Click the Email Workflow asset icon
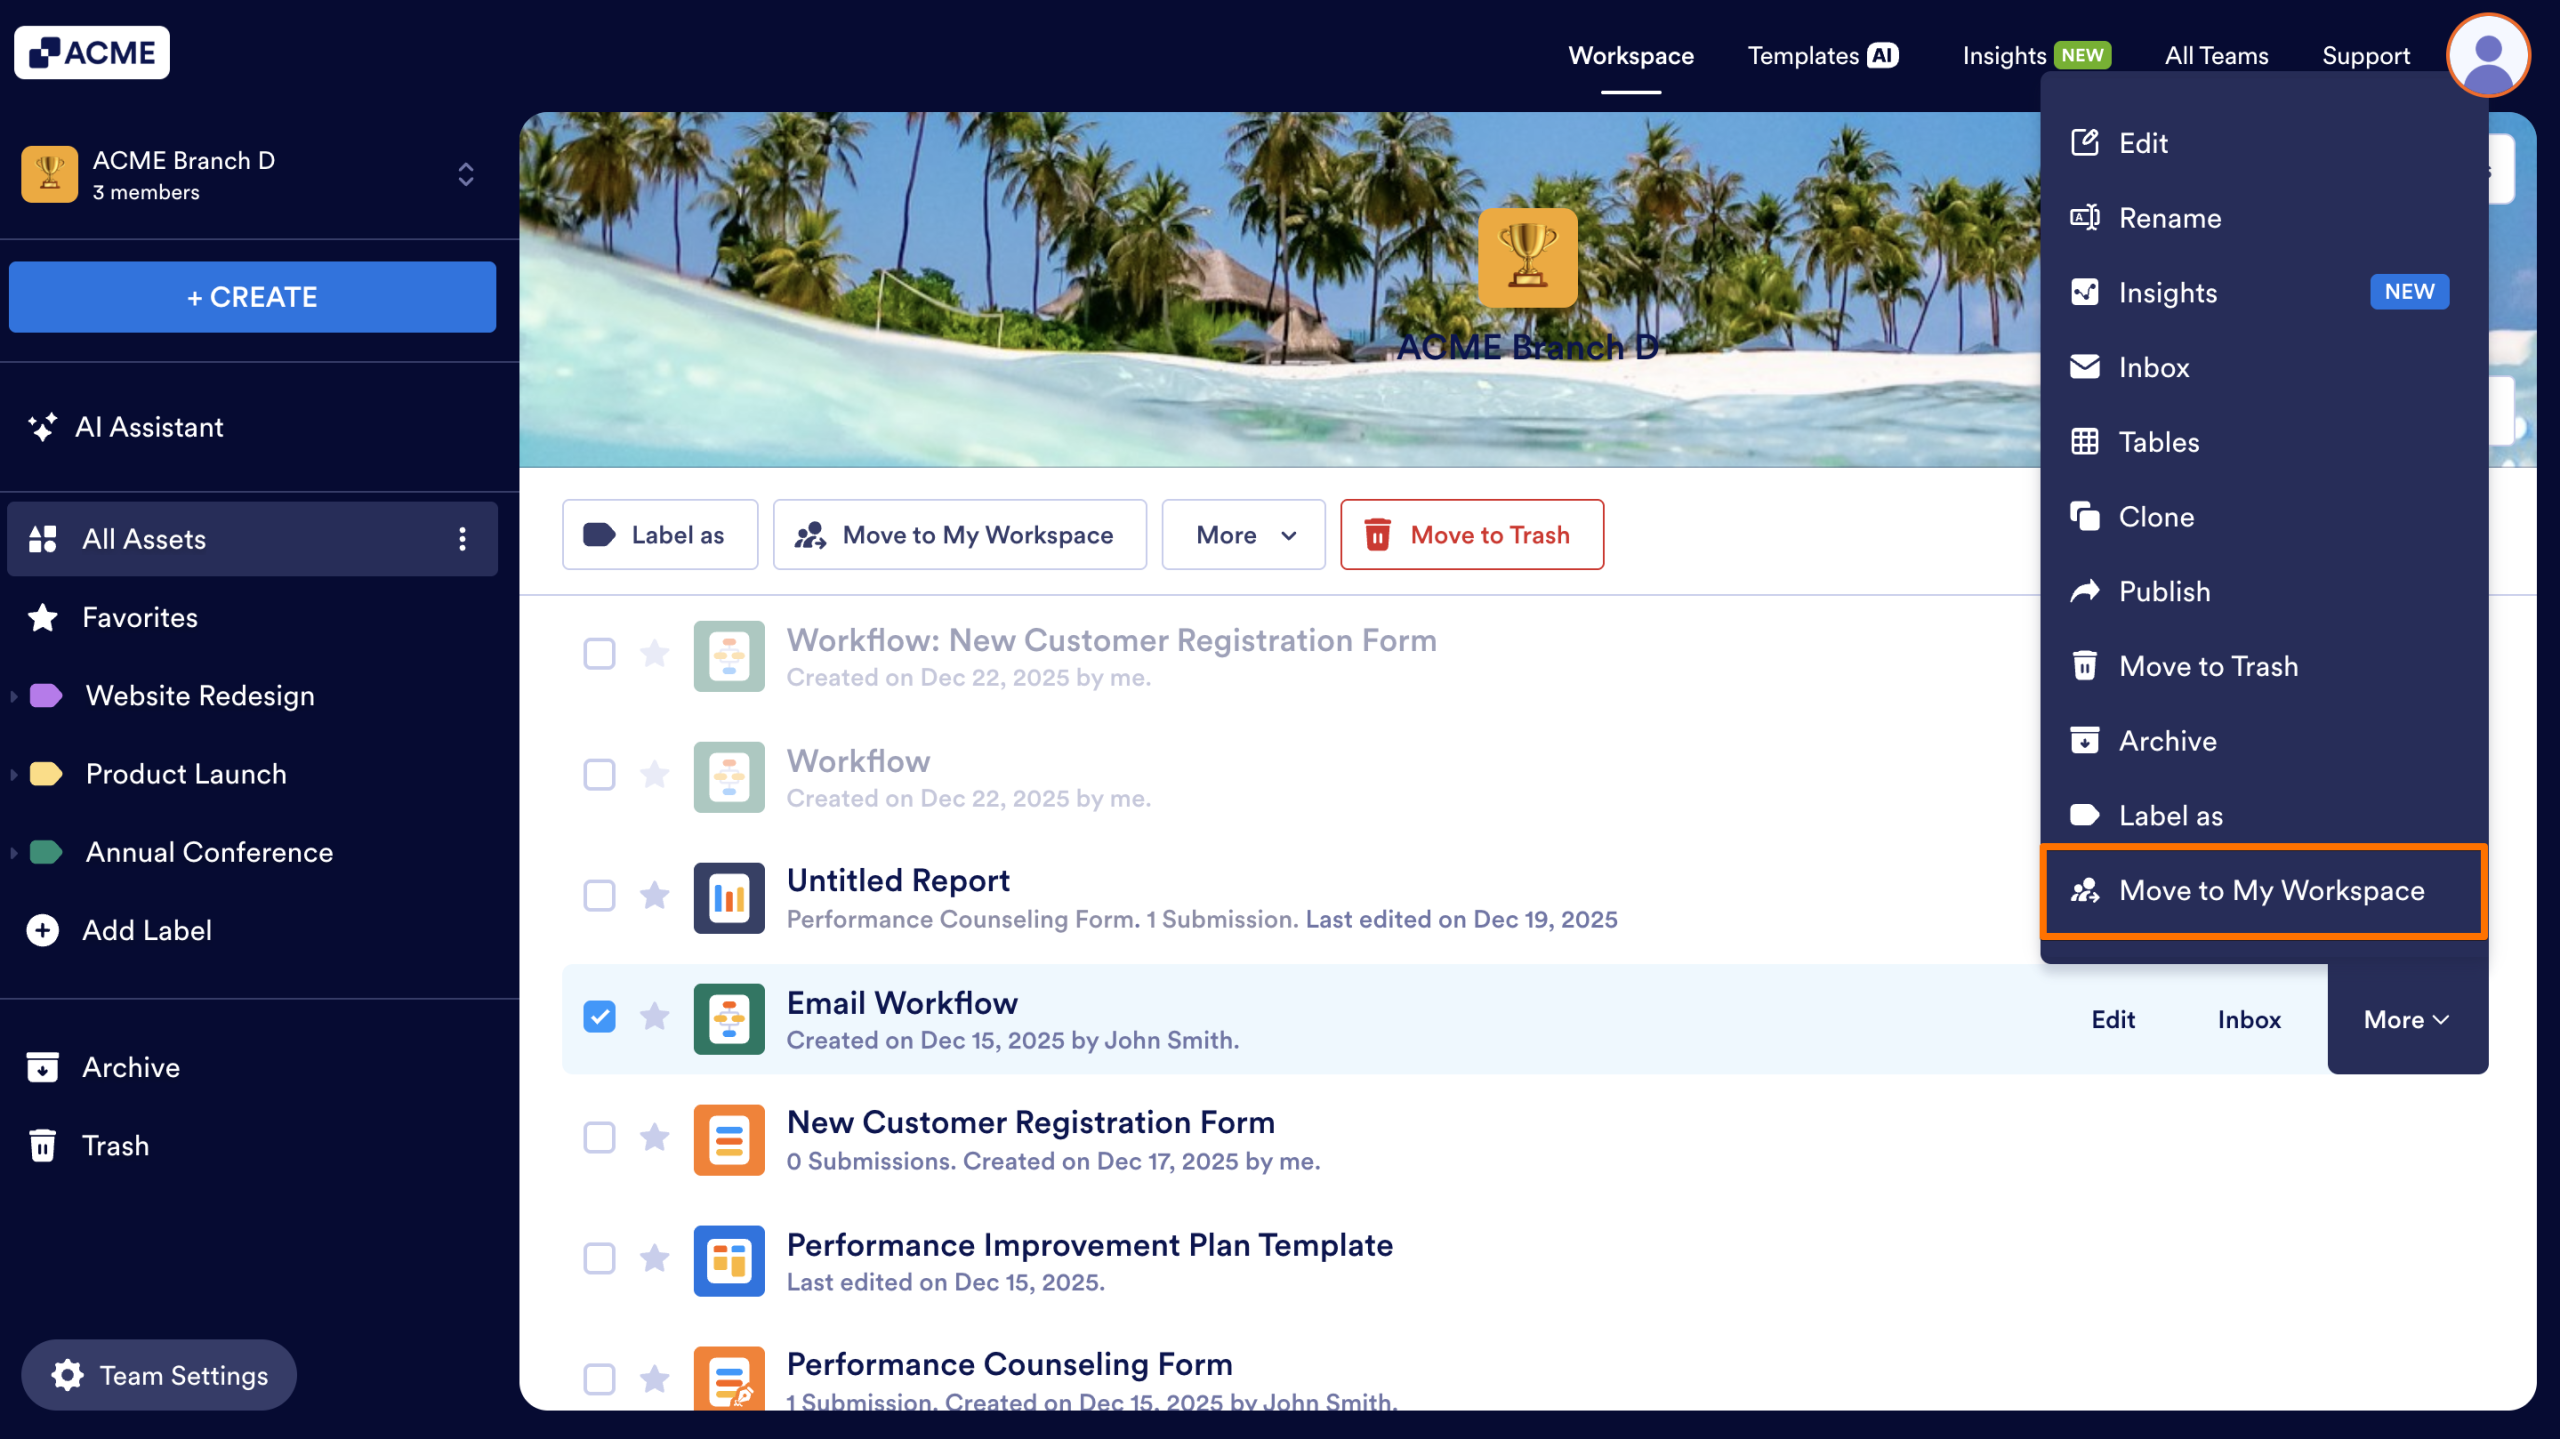 [x=729, y=1019]
